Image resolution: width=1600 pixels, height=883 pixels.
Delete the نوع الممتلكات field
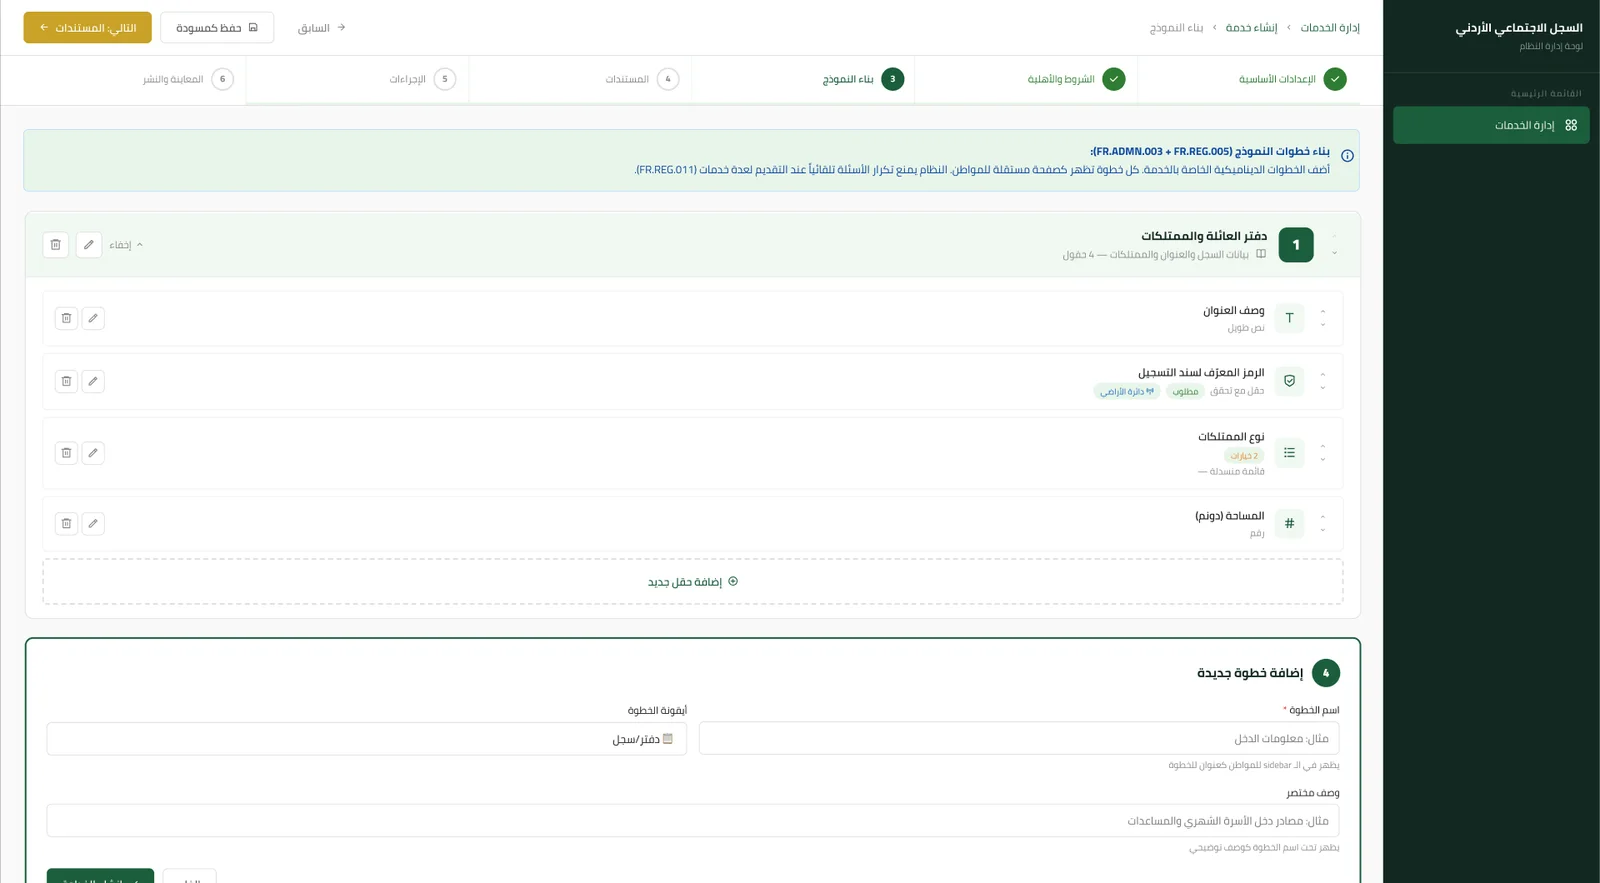point(66,453)
